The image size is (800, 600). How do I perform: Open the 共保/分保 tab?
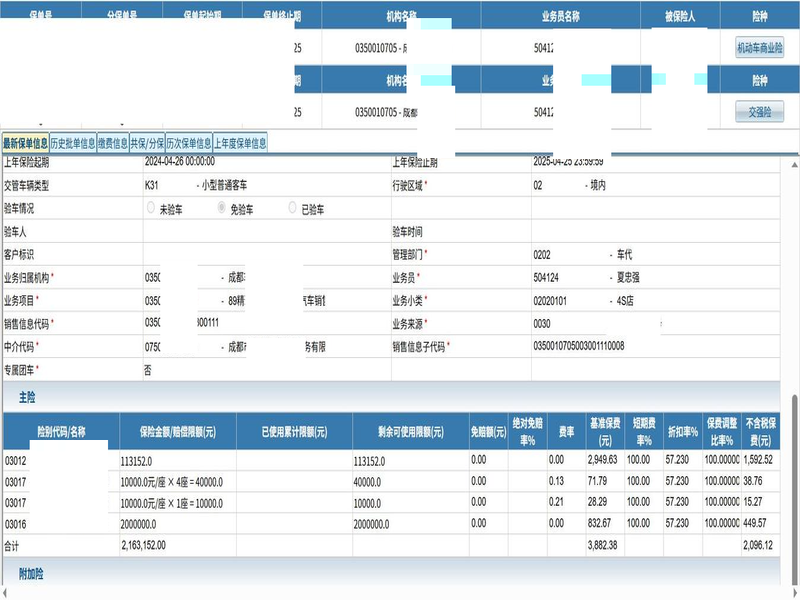[146, 143]
